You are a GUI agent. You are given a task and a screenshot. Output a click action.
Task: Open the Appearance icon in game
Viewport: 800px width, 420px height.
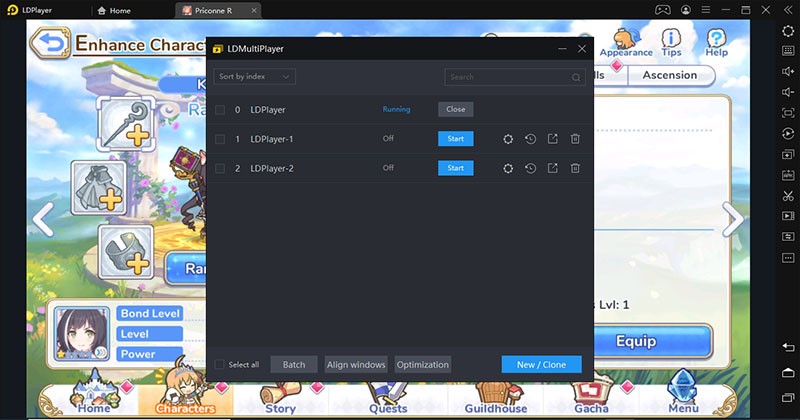point(626,43)
